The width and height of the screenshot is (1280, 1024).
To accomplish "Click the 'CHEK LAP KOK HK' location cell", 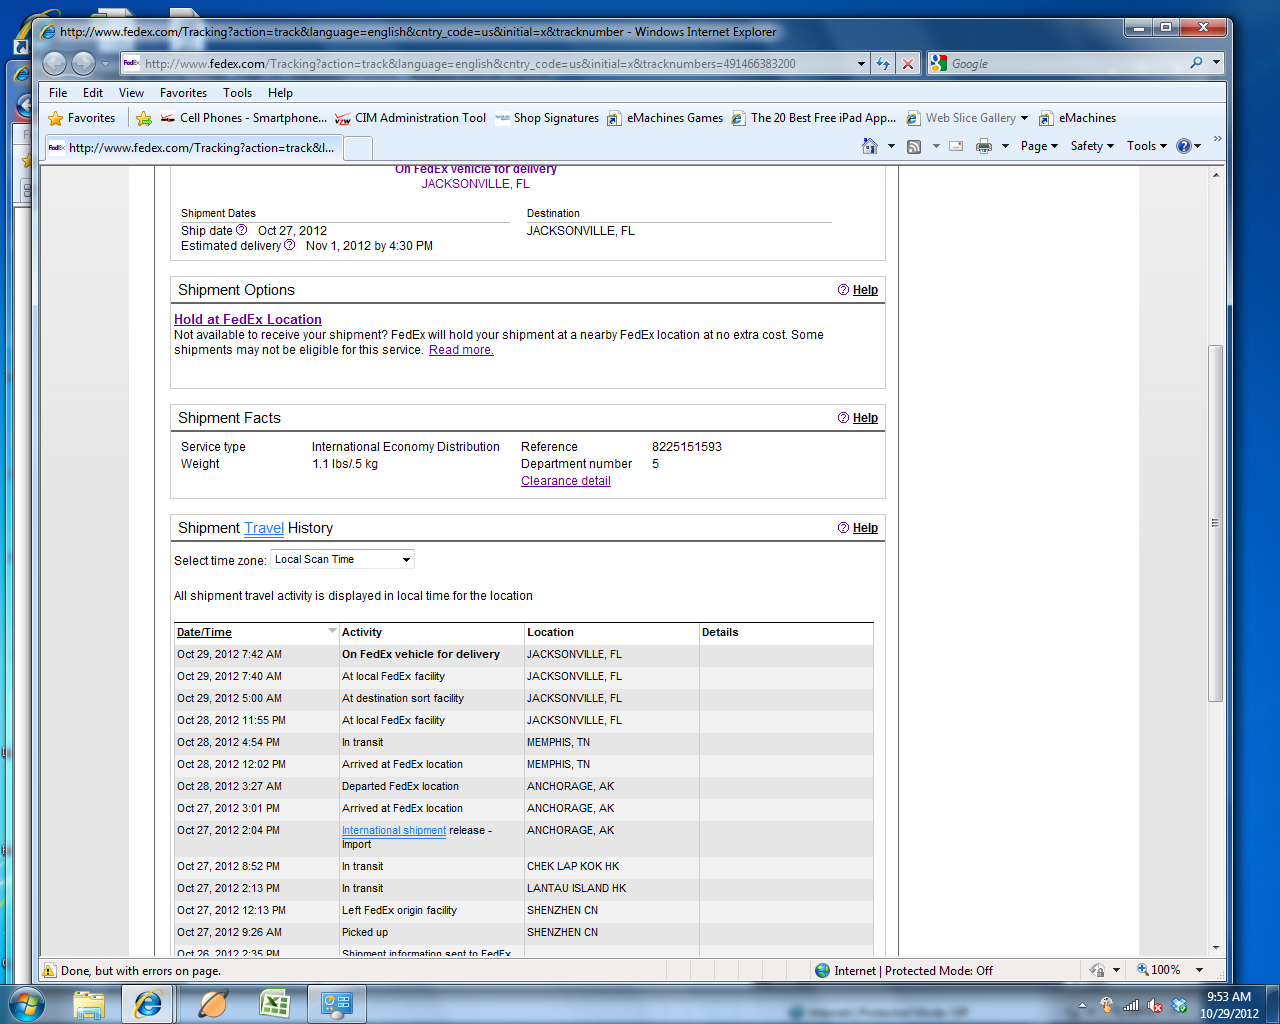I will (x=573, y=866).
